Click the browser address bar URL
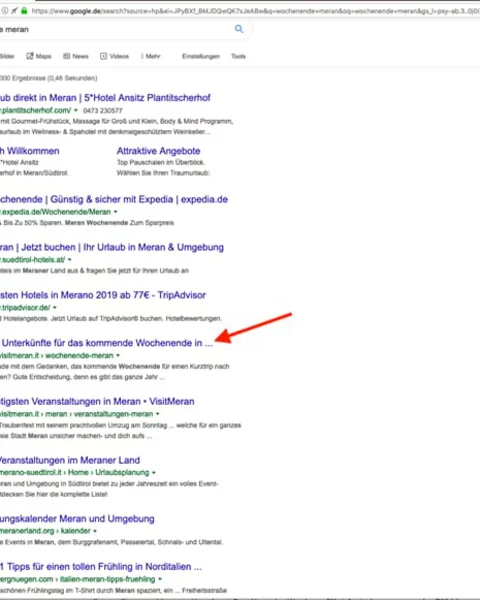 (255, 11)
